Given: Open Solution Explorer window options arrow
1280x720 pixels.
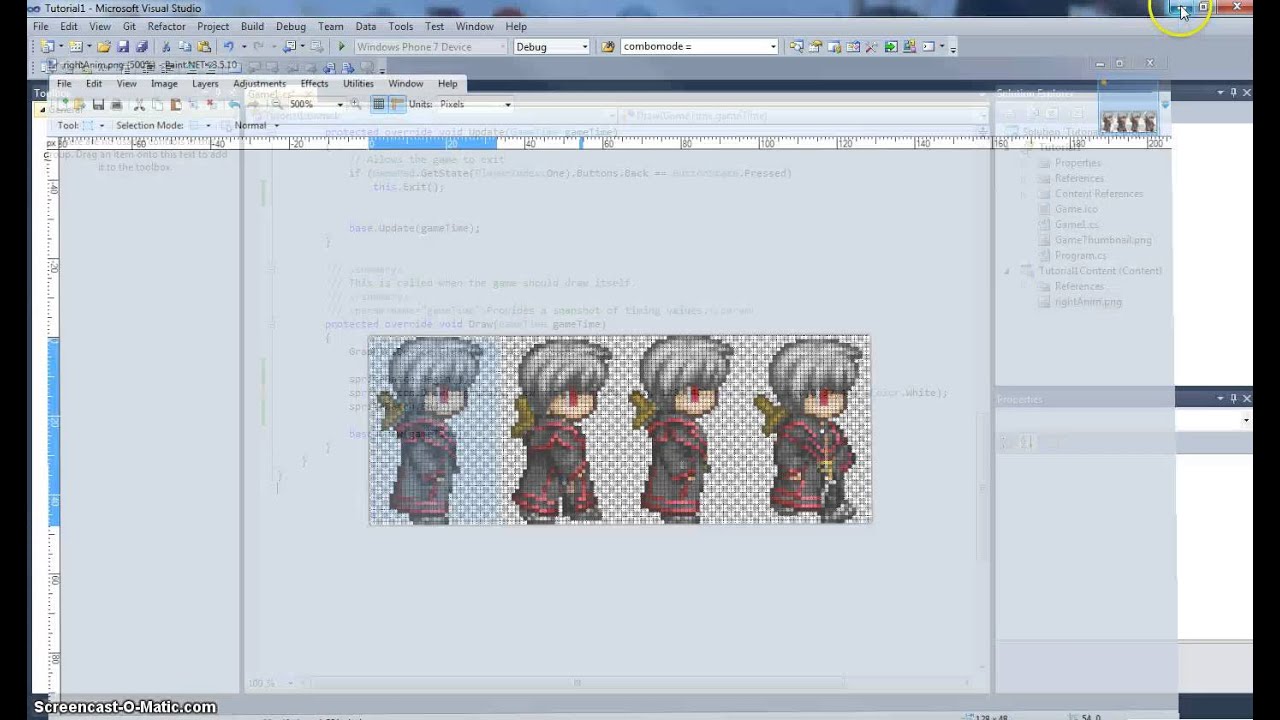Looking at the screenshot, I should 1220,92.
